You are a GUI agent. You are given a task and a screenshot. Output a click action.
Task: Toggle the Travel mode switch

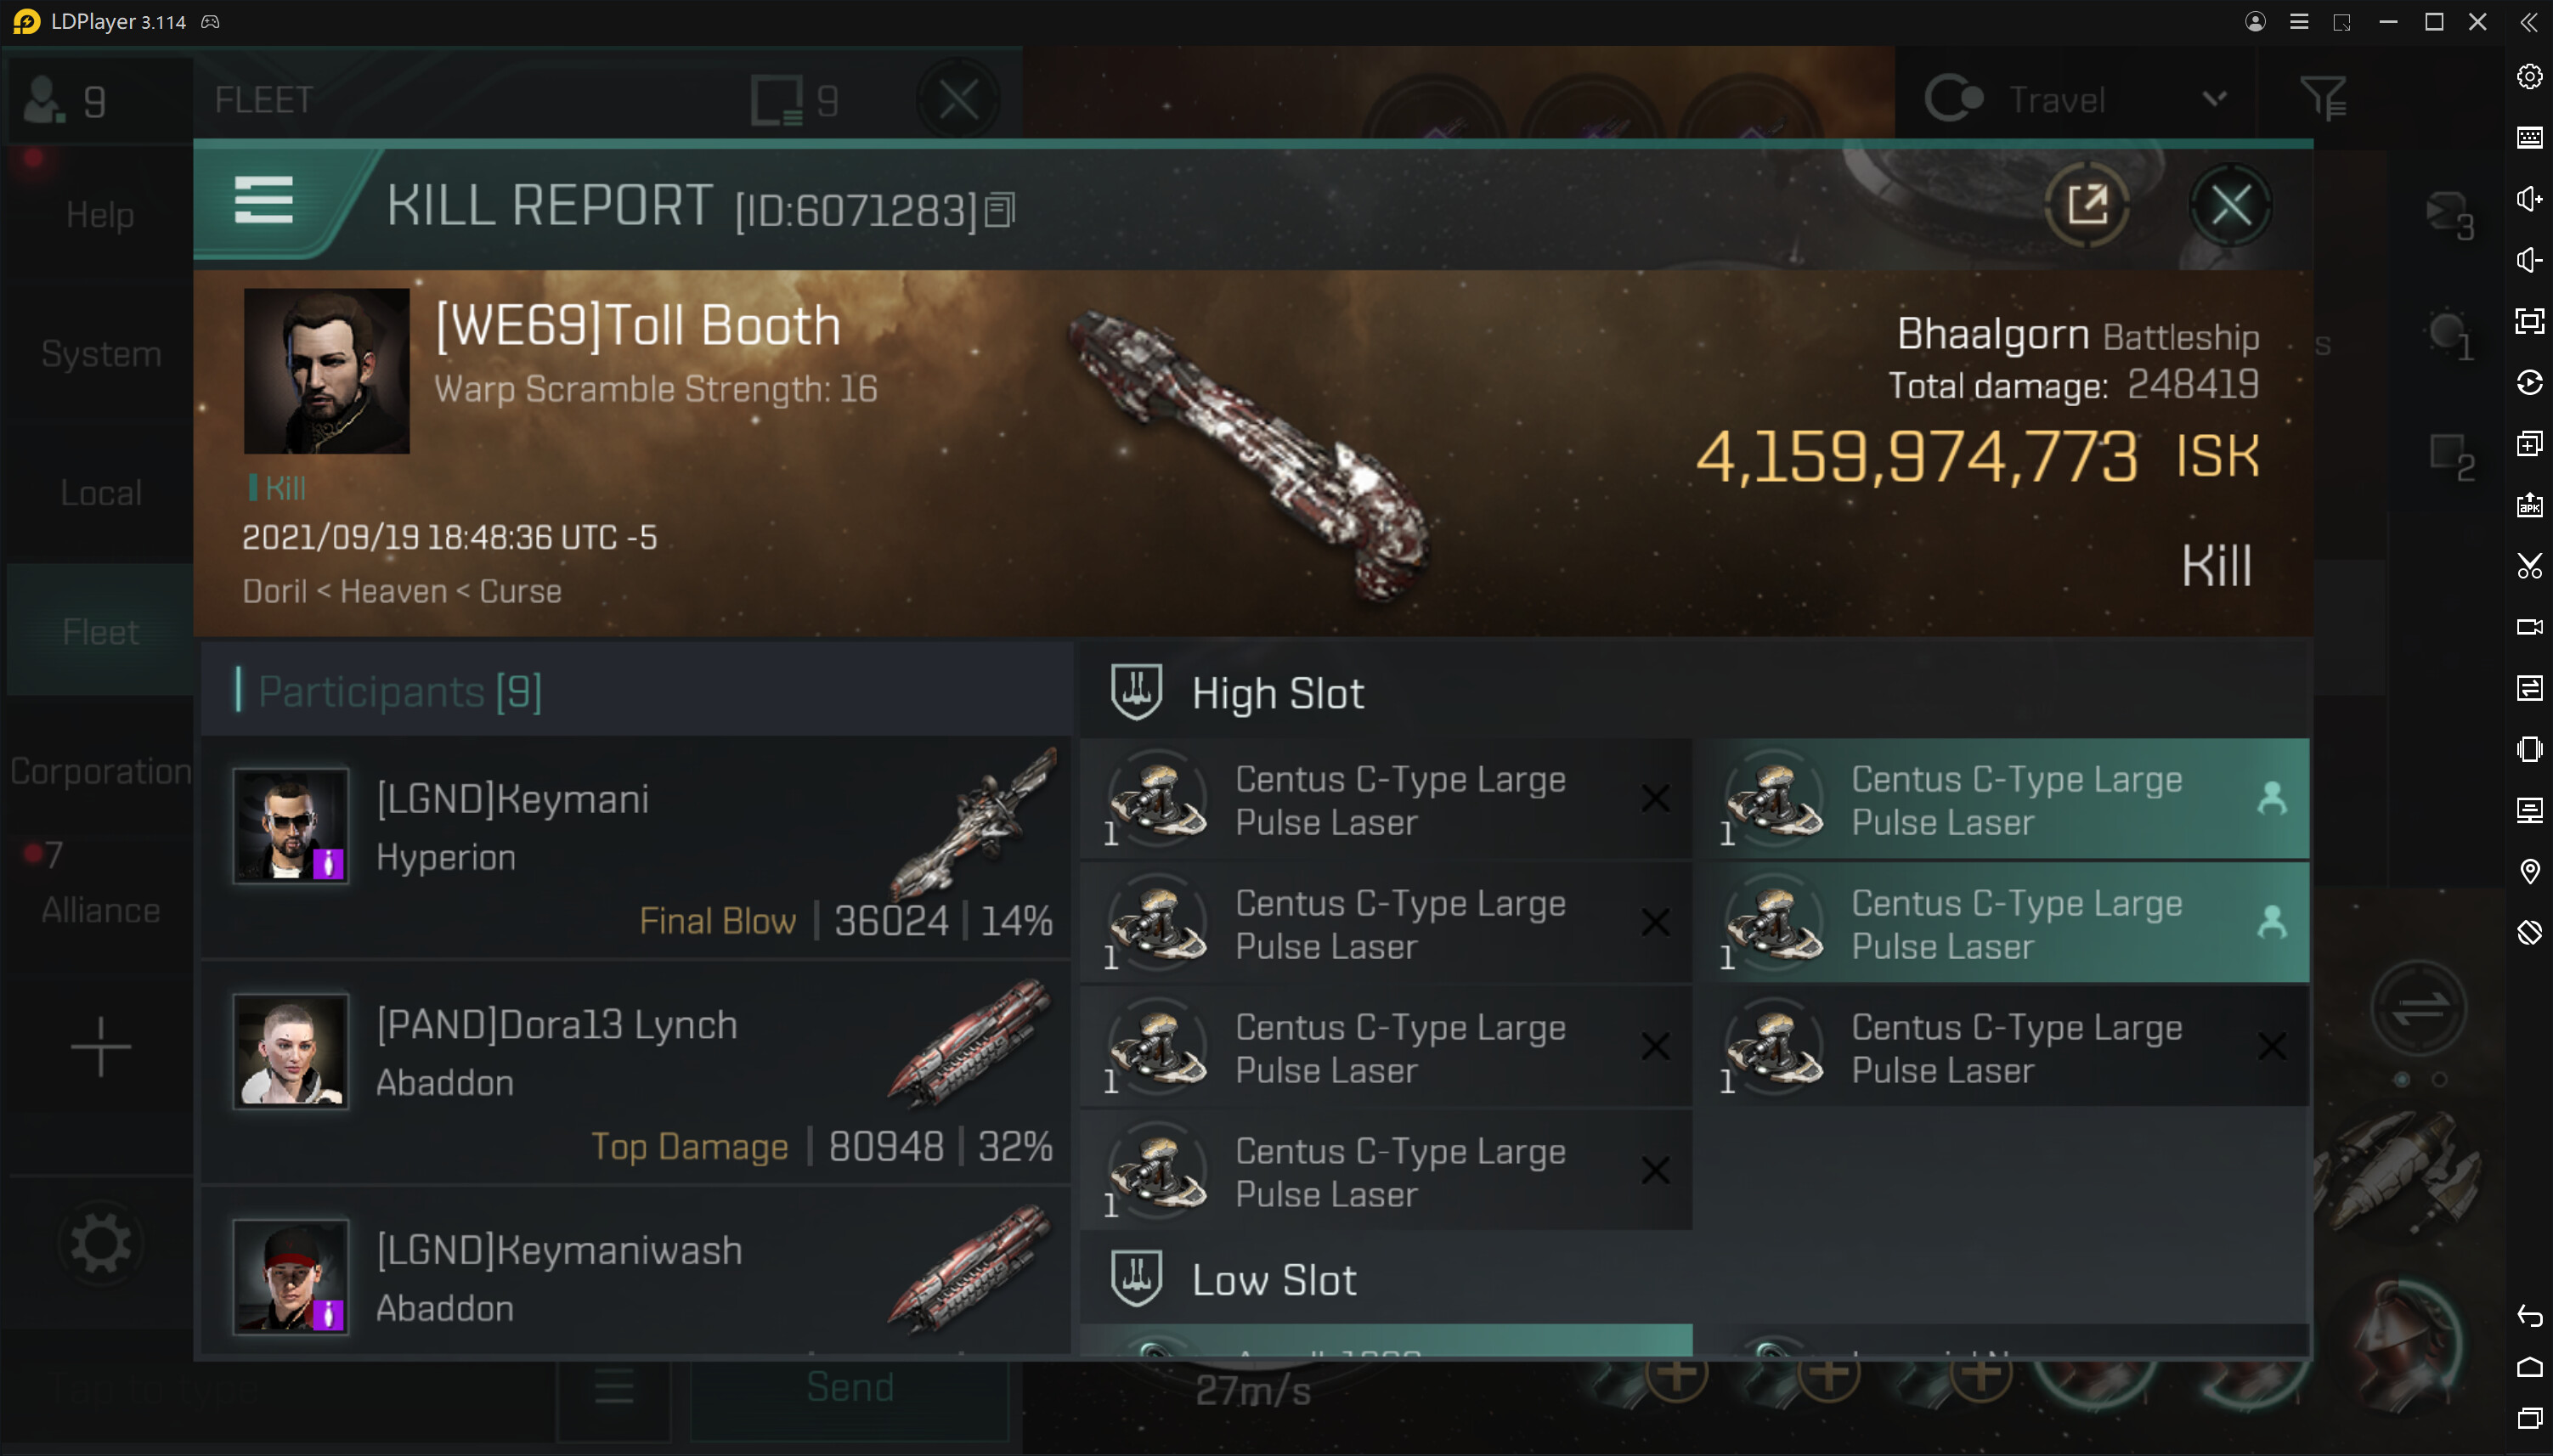point(1952,99)
